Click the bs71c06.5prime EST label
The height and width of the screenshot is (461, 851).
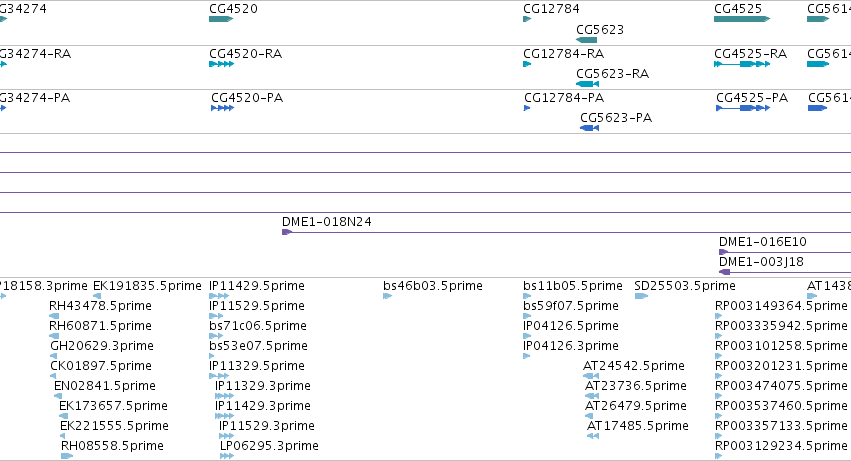pos(258,326)
